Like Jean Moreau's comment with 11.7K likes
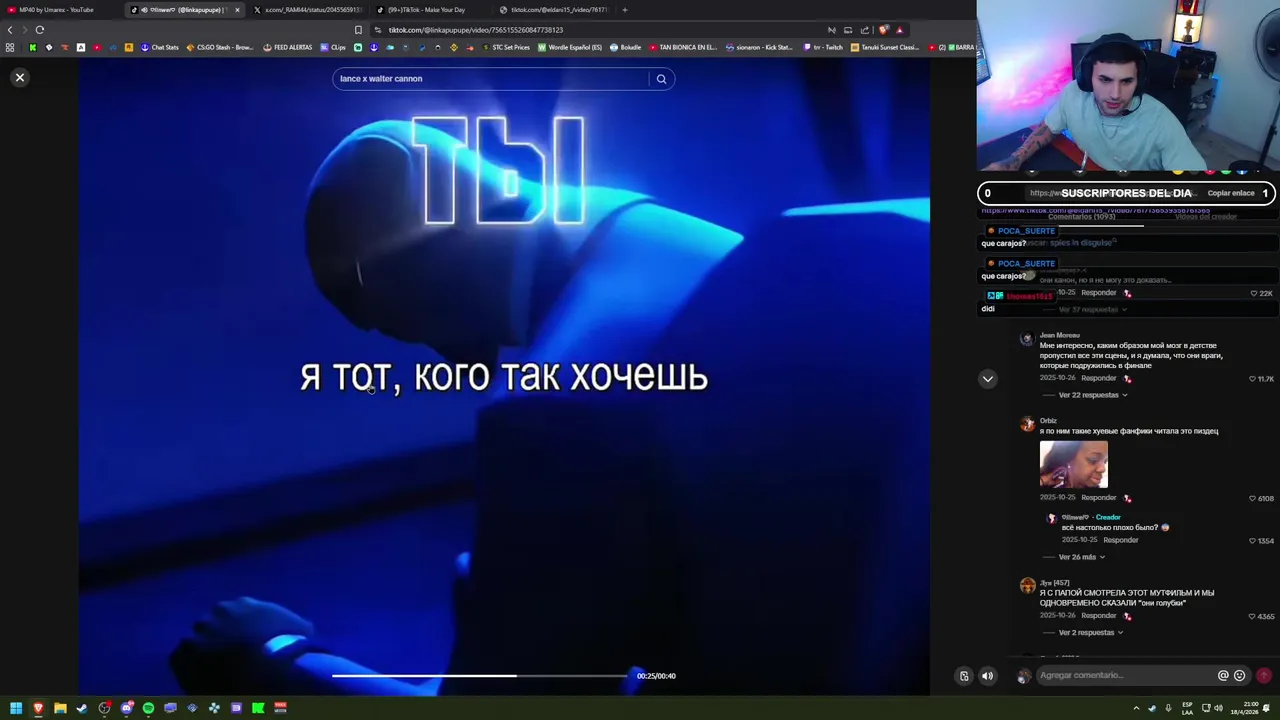1280x720 pixels. click(x=1253, y=379)
